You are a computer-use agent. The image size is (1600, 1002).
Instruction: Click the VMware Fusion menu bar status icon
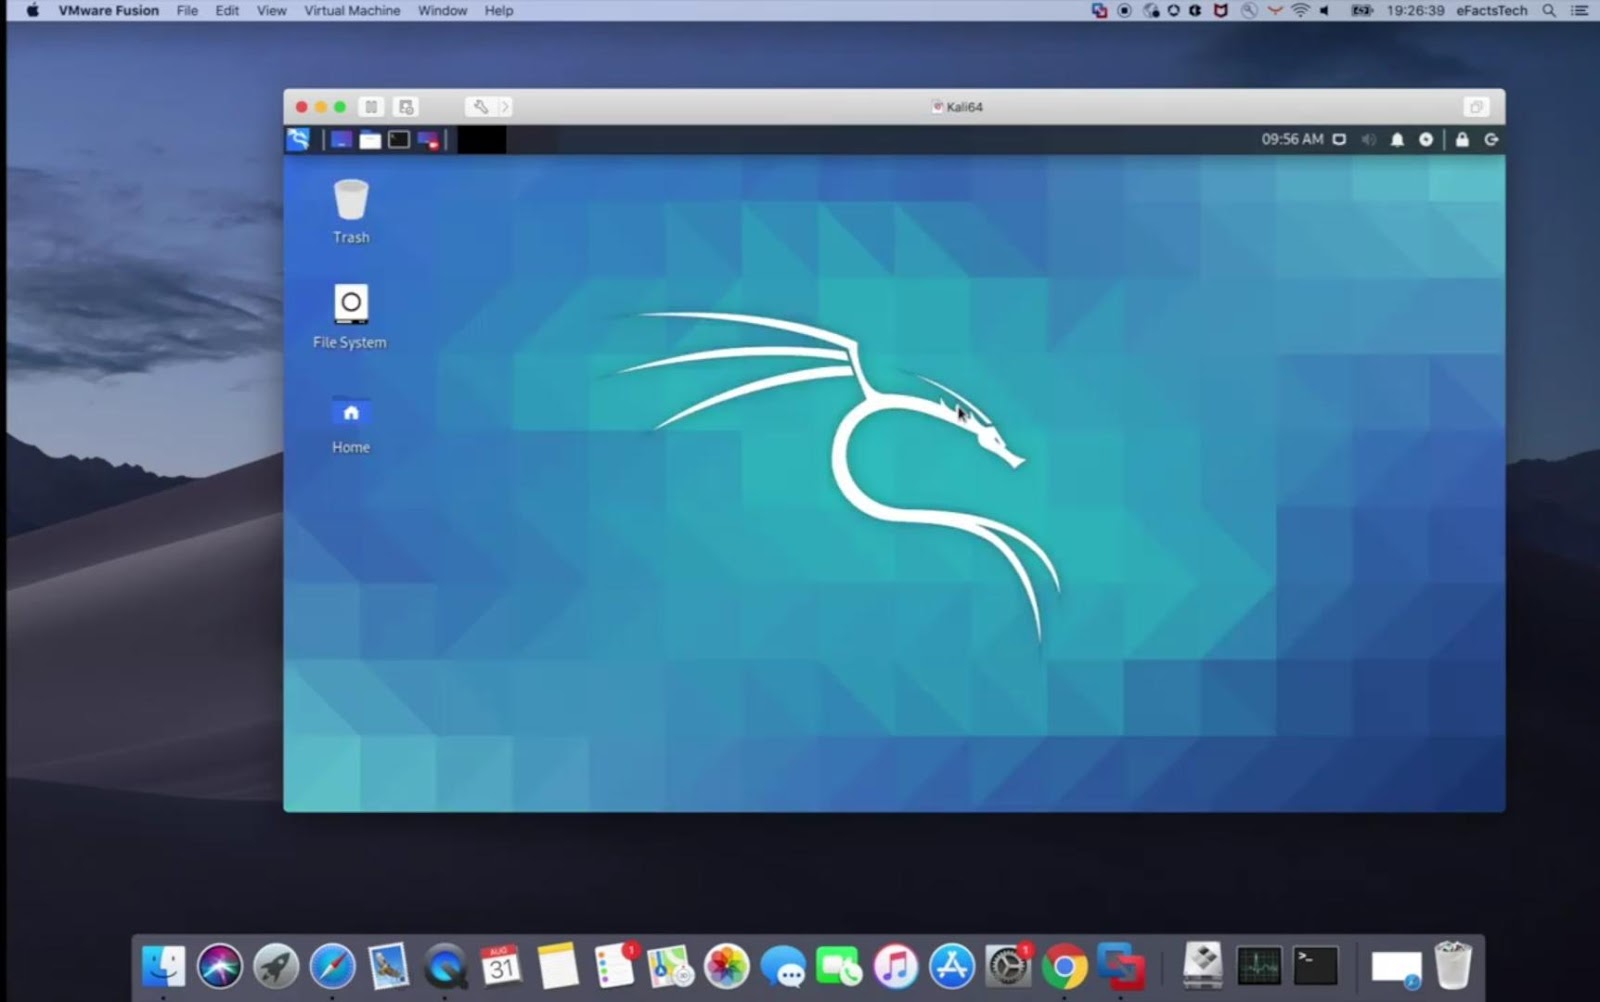coord(1099,11)
